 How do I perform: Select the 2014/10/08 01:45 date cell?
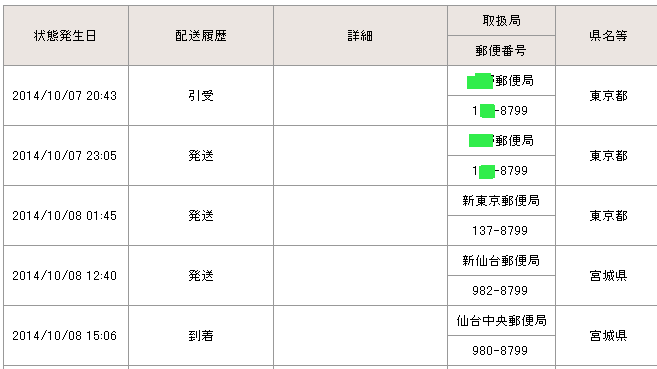[x=65, y=215]
